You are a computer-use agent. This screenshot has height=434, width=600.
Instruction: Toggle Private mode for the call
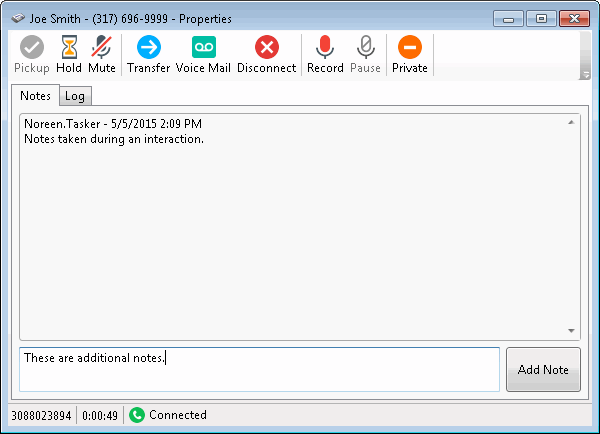(x=409, y=47)
